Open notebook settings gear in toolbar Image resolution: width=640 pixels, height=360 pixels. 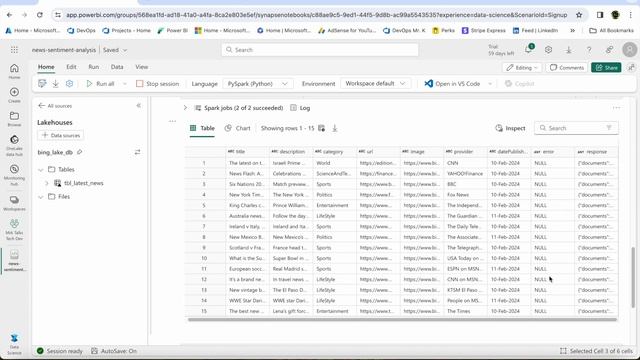(x=69, y=84)
